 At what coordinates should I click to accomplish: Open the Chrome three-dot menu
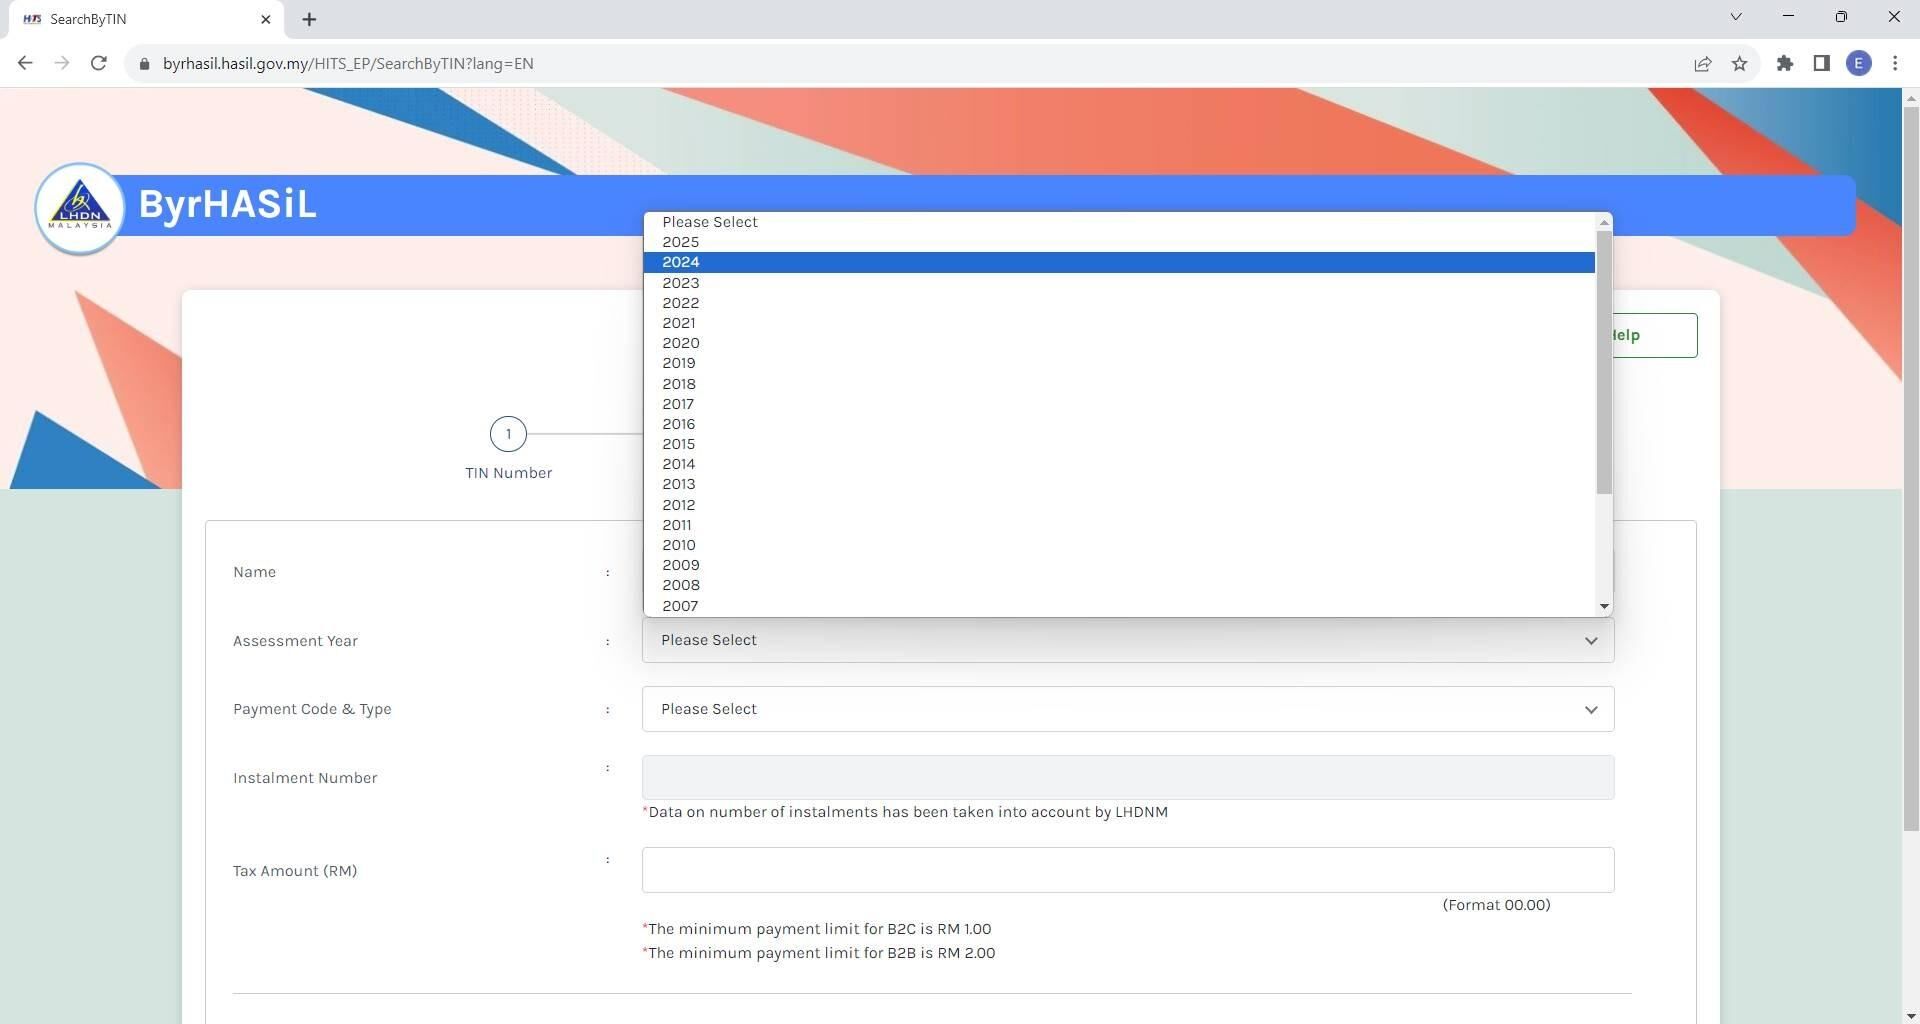point(1895,63)
